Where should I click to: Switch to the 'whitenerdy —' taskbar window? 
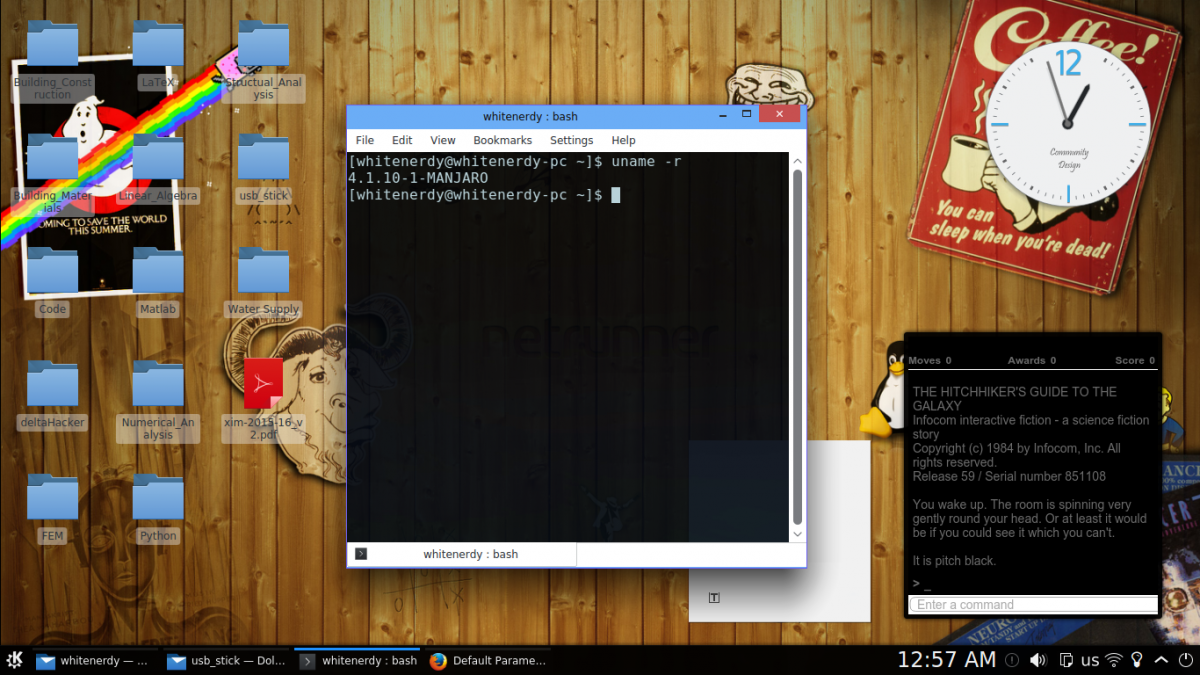93,660
